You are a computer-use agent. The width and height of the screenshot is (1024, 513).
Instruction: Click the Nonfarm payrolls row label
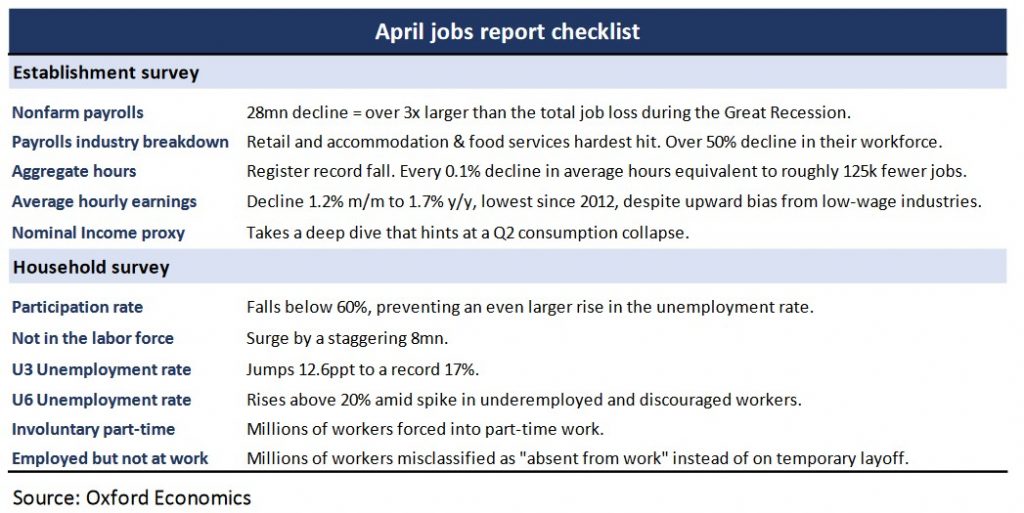pos(78,112)
